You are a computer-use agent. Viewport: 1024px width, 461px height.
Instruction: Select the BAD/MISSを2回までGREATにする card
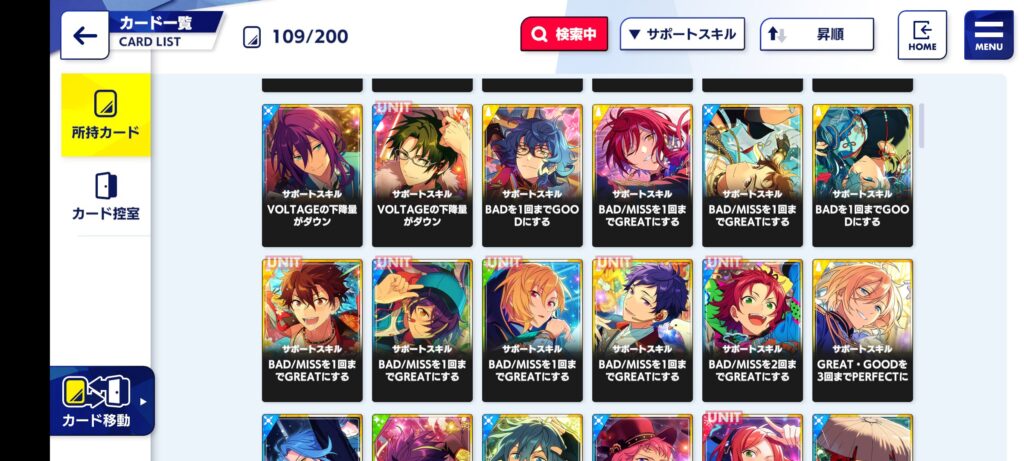coord(752,330)
